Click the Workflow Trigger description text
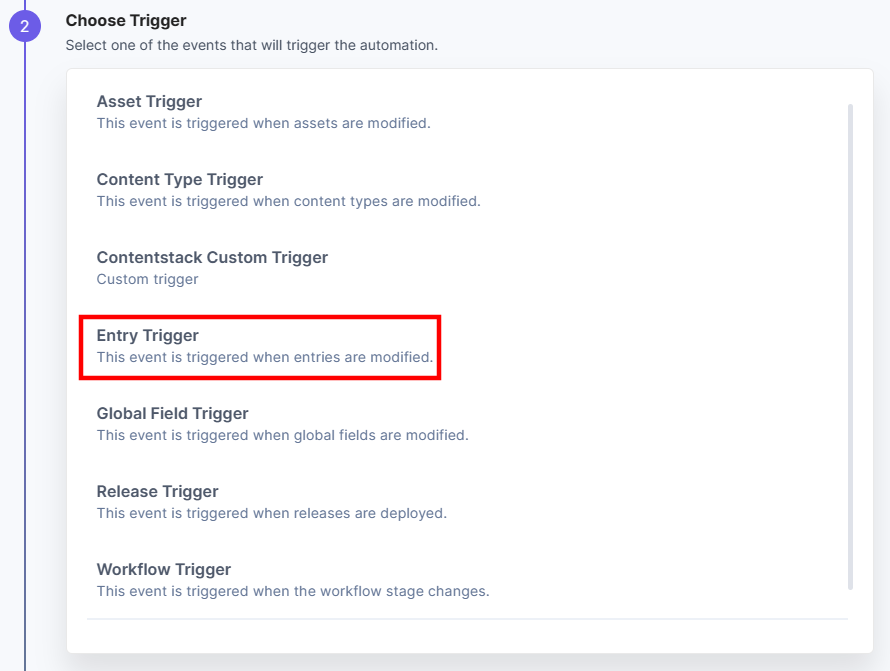 [293, 591]
